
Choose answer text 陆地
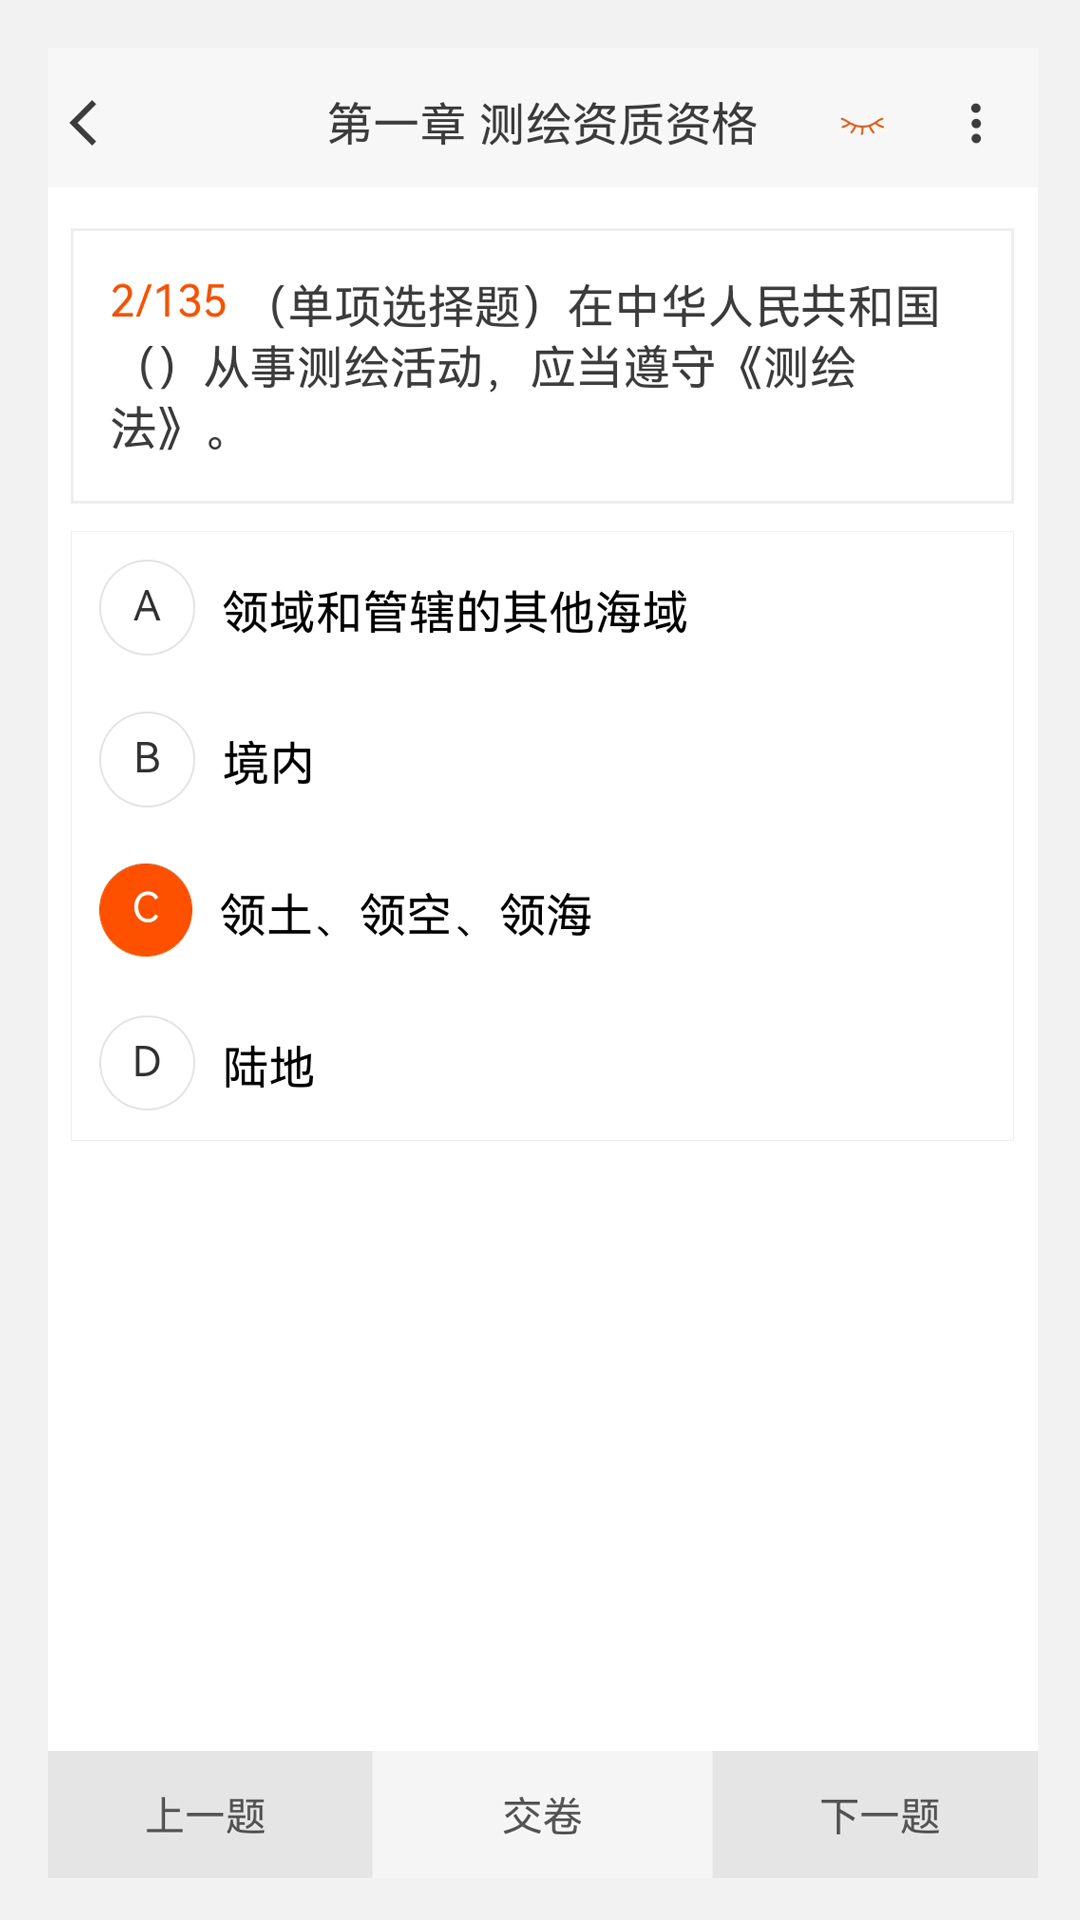(x=268, y=1068)
